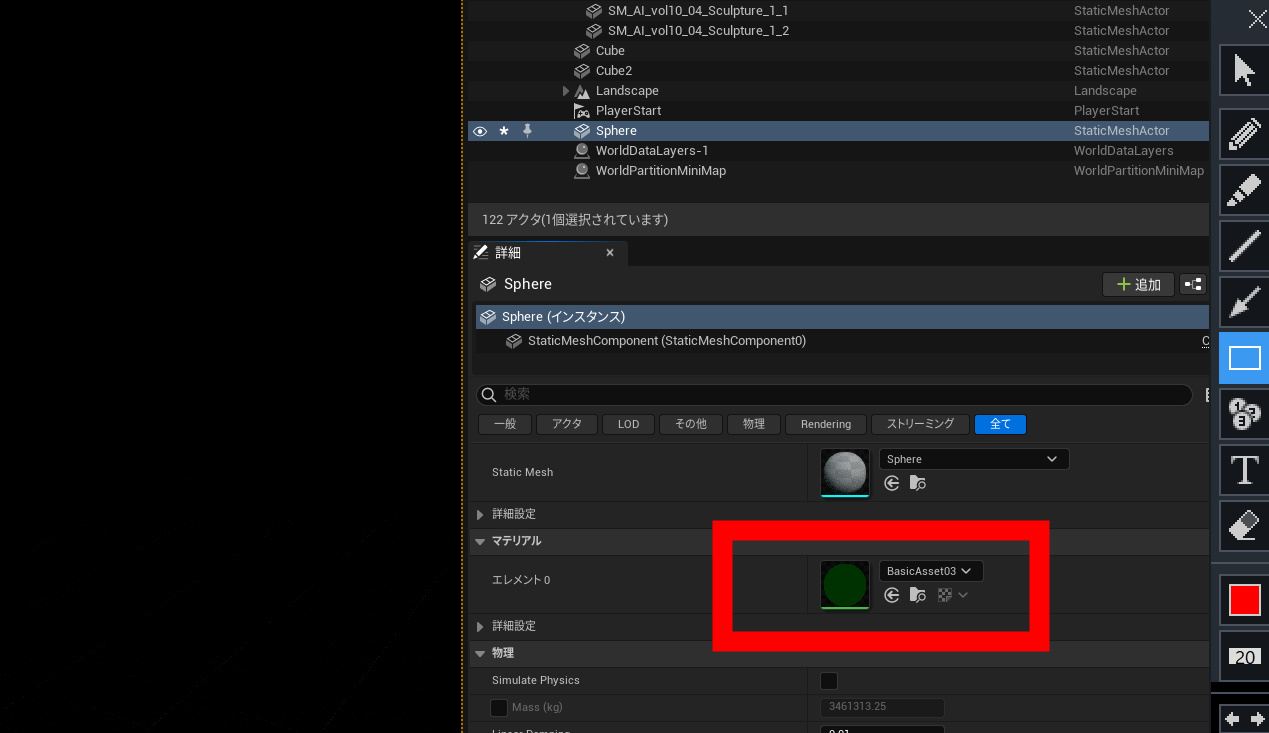This screenshot has width=1269, height=733.
Task: Click the details search field
Action: (x=840, y=394)
